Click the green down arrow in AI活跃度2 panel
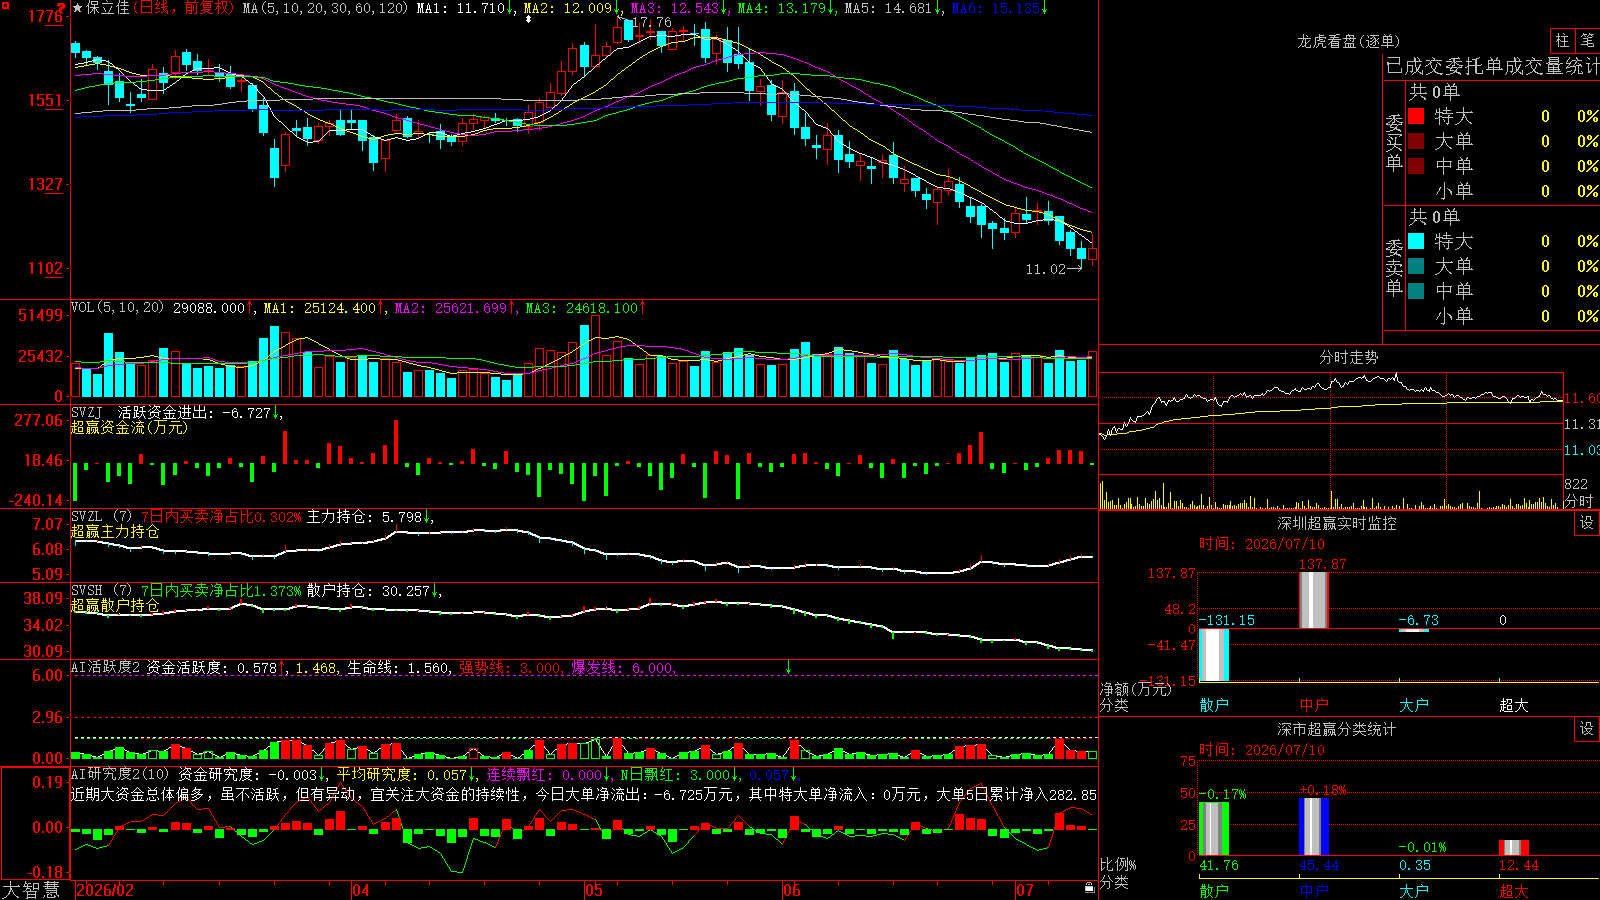Viewport: 1600px width, 900px height. pos(789,667)
